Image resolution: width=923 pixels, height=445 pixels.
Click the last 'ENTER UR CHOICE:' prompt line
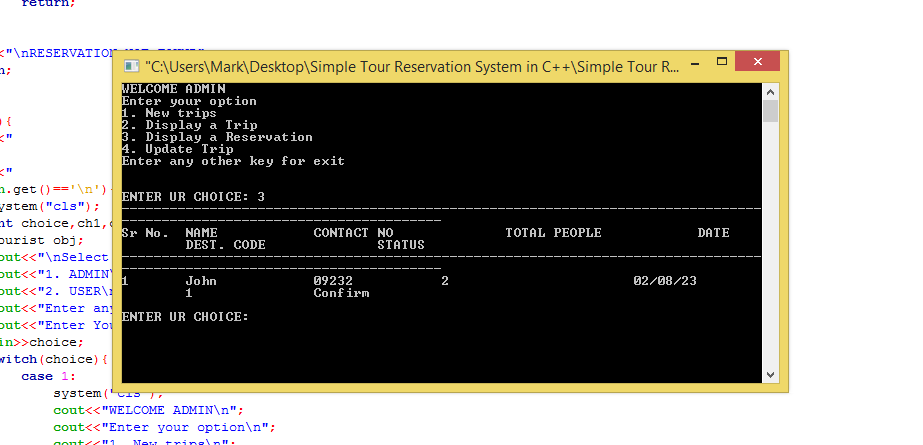[x=185, y=317]
